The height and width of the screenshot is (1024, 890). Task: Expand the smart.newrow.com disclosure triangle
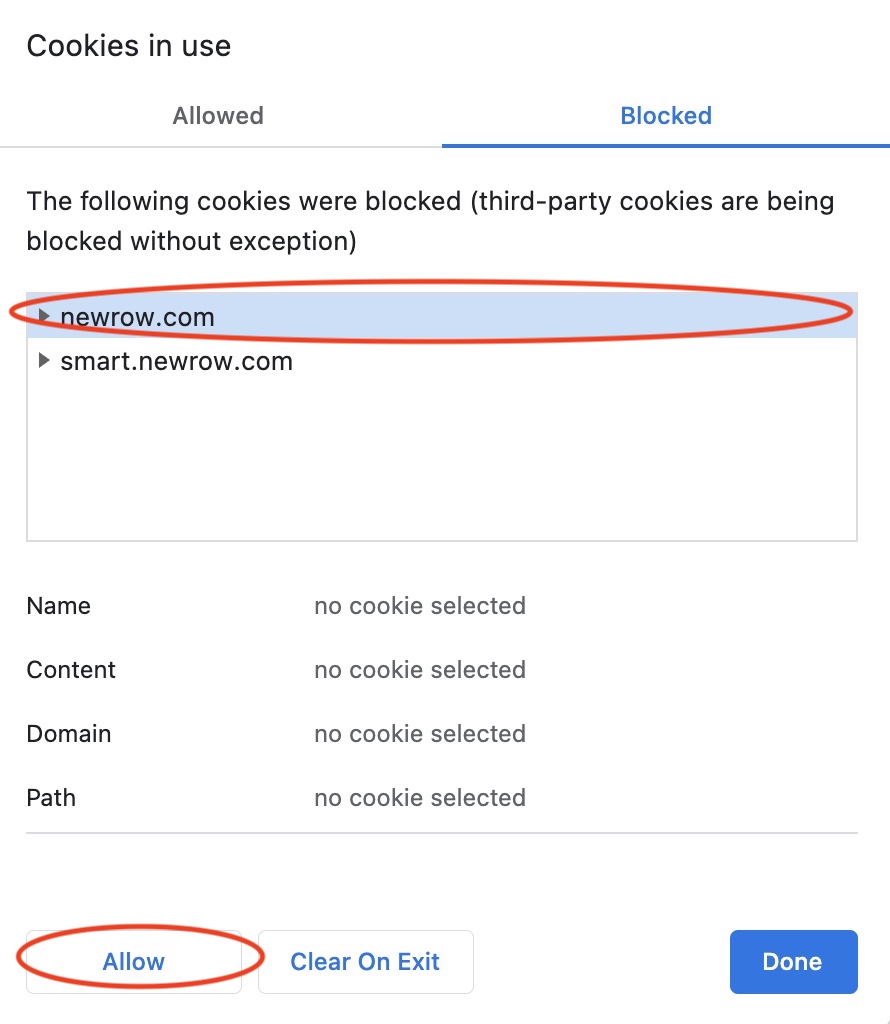point(43,360)
